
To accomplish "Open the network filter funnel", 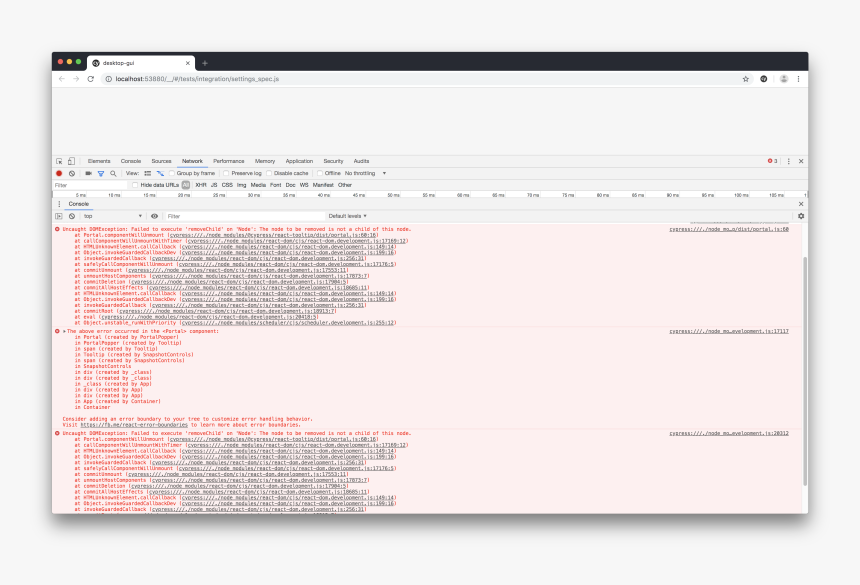I will coord(100,173).
